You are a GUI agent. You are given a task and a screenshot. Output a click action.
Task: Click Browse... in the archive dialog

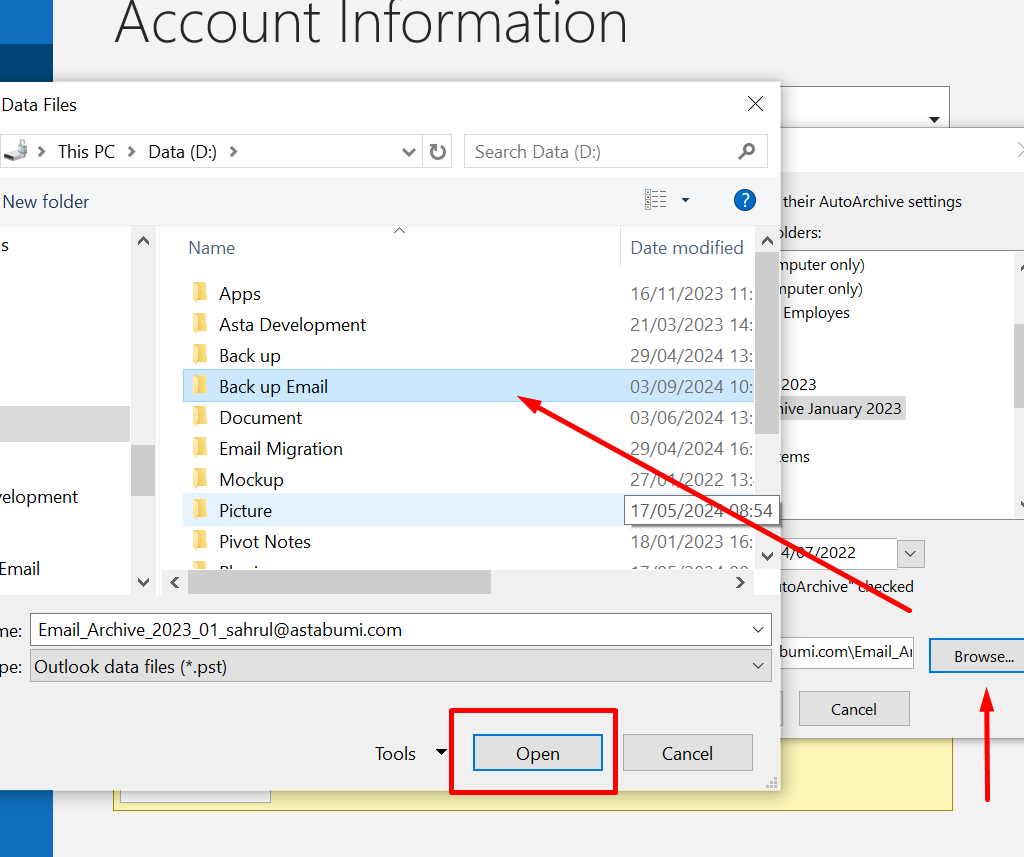tap(982, 656)
